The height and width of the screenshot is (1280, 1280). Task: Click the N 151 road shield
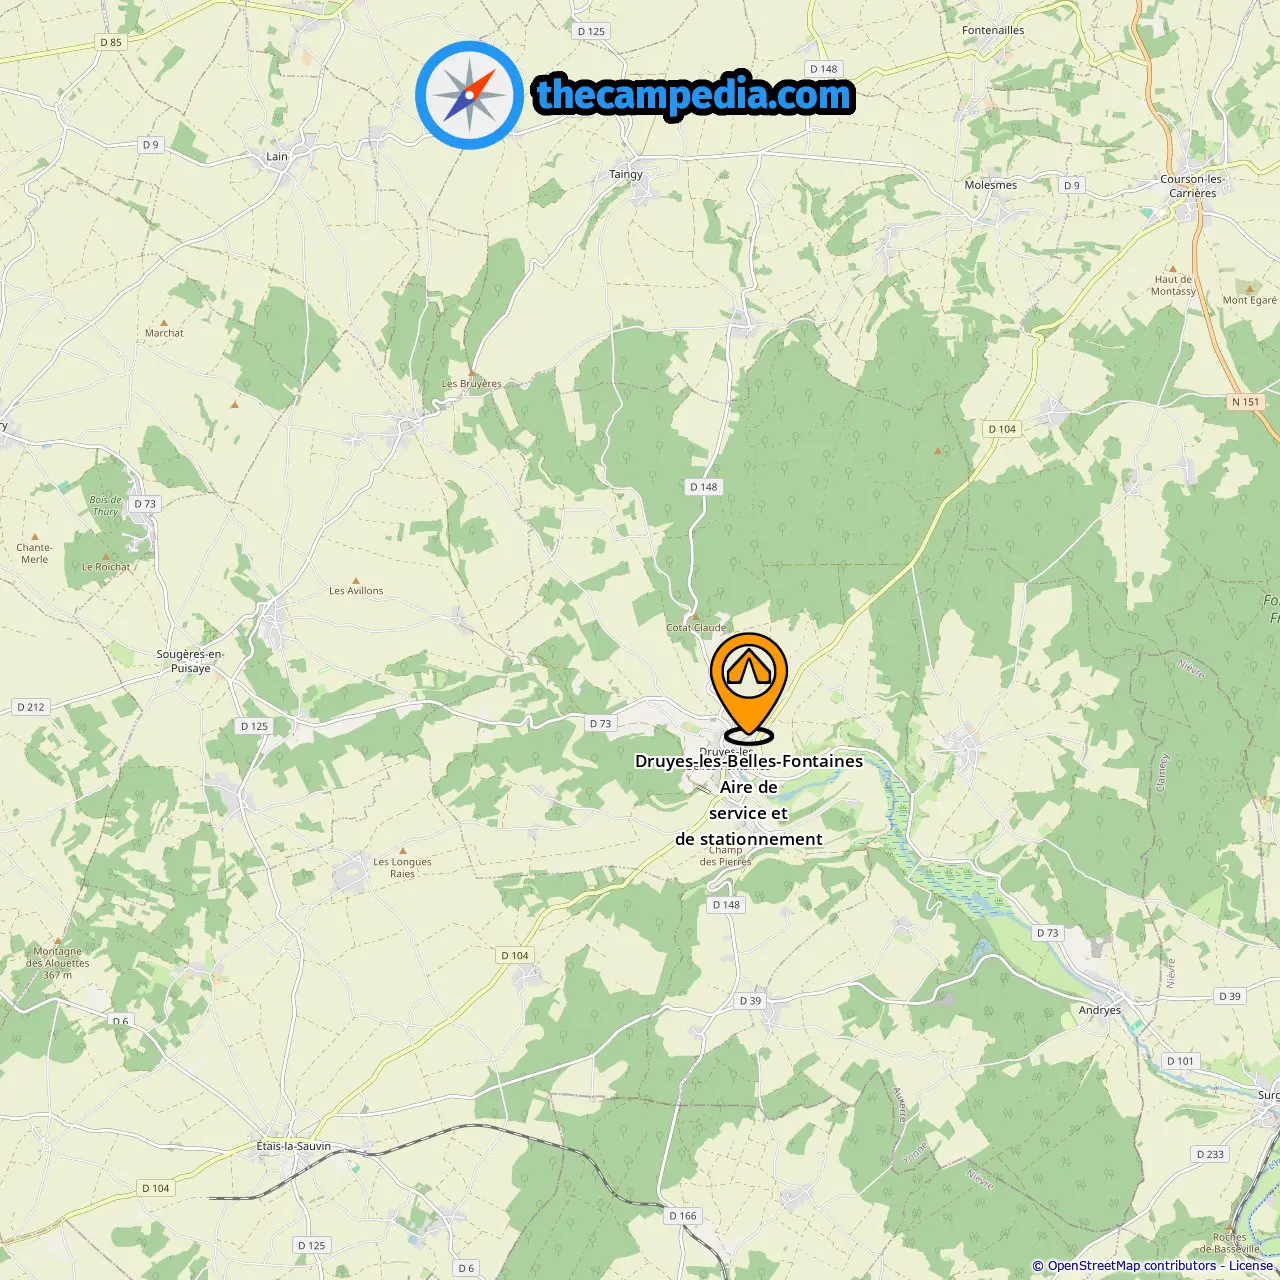click(1246, 402)
